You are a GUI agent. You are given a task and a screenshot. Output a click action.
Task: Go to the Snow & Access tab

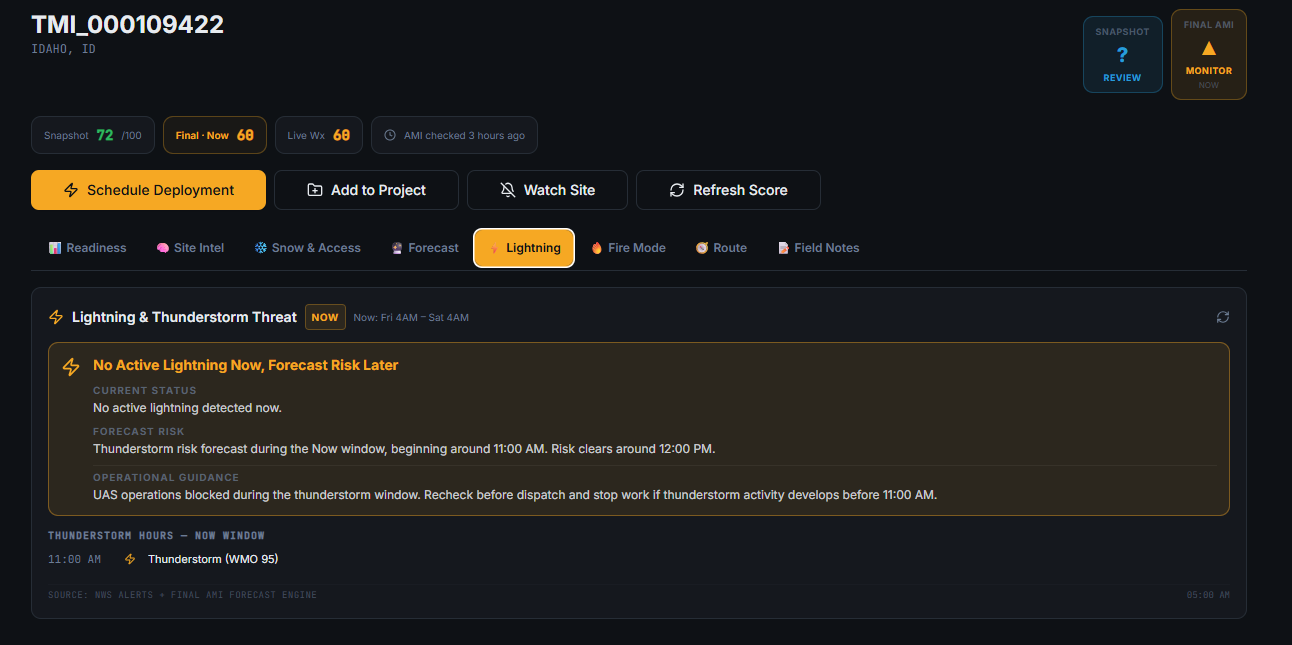(x=307, y=248)
